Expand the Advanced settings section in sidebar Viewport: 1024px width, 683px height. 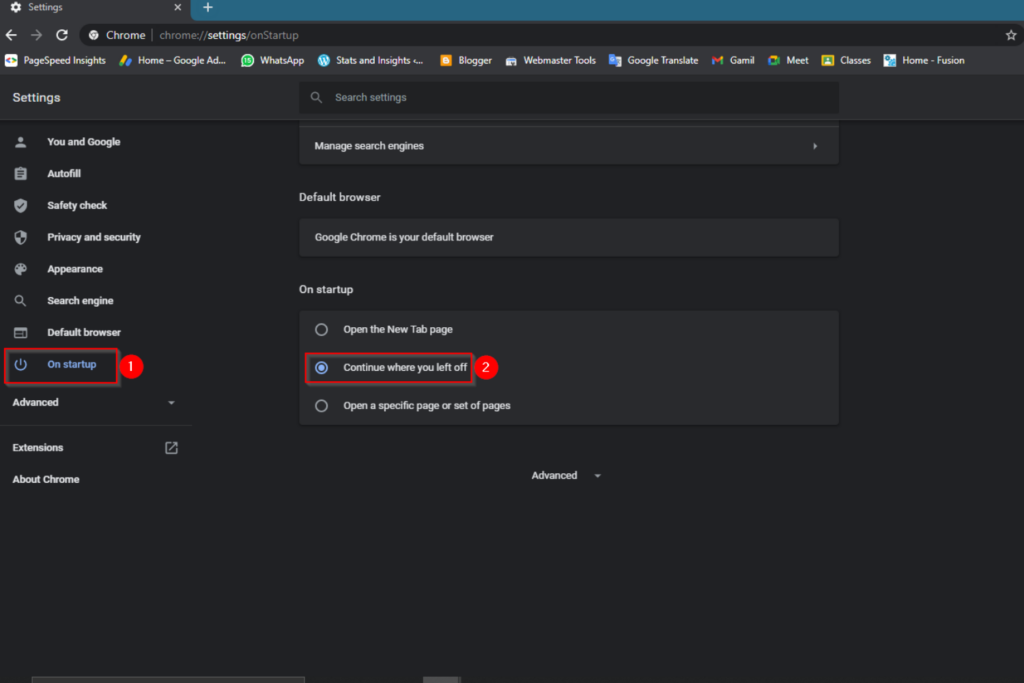point(35,401)
